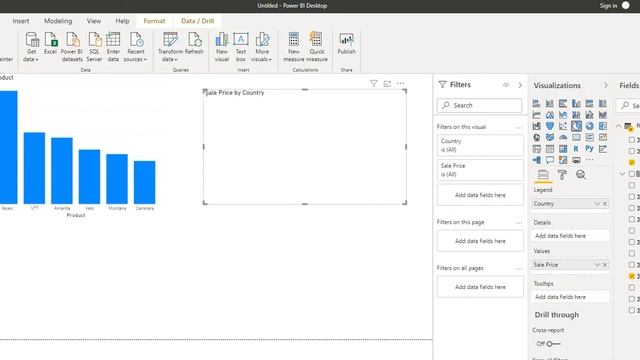Remove Country from the Legend well
Viewport: 640px width, 360px height.
605,204
